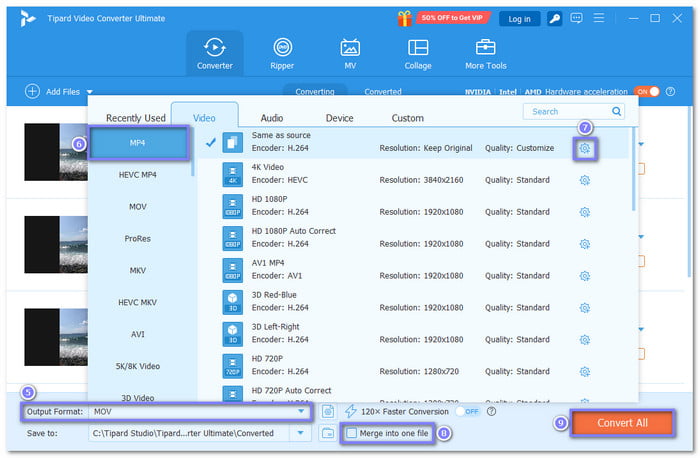Open settings gear for 4K Video
The image size is (700, 458).
click(x=585, y=180)
